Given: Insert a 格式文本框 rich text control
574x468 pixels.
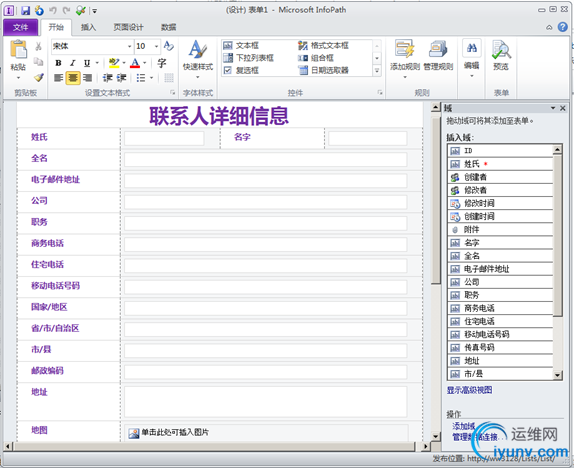Looking at the screenshot, I should (323, 45).
